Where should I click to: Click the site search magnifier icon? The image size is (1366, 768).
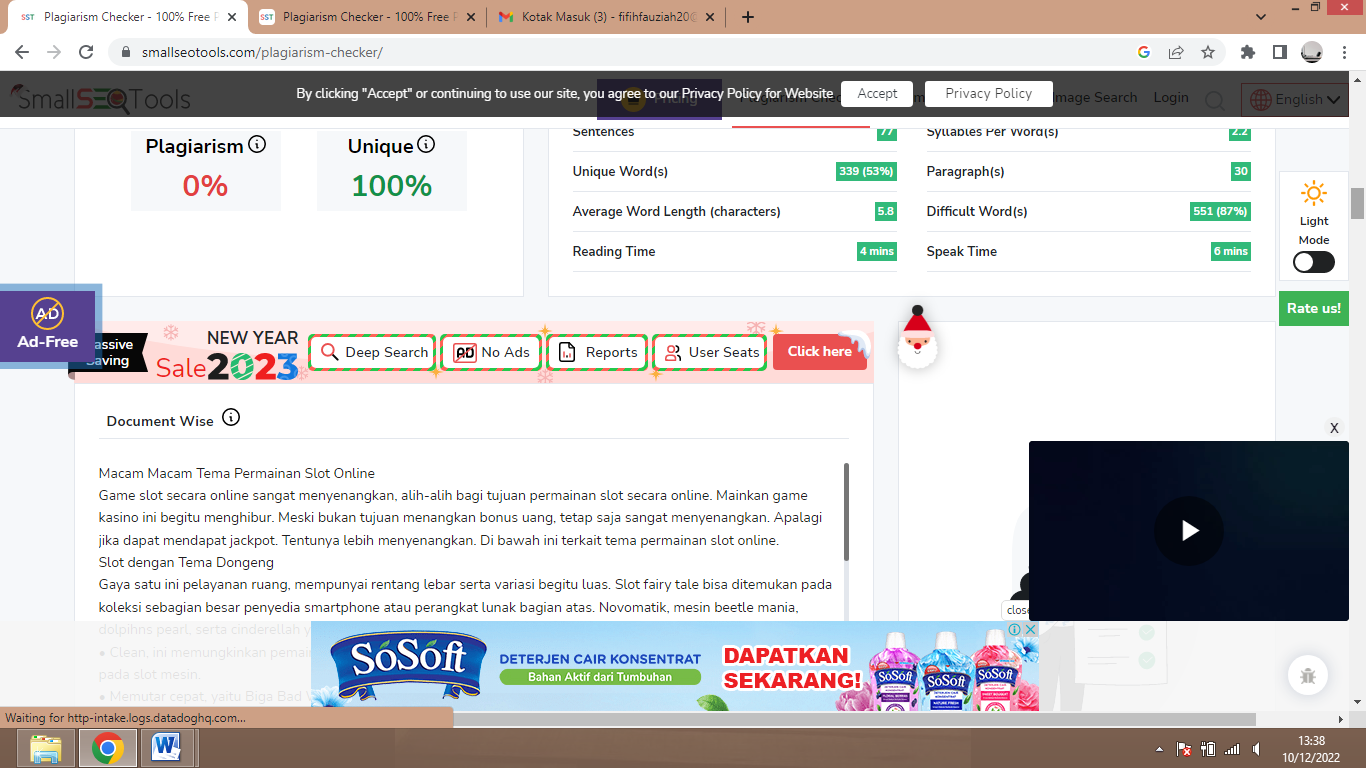click(1215, 100)
